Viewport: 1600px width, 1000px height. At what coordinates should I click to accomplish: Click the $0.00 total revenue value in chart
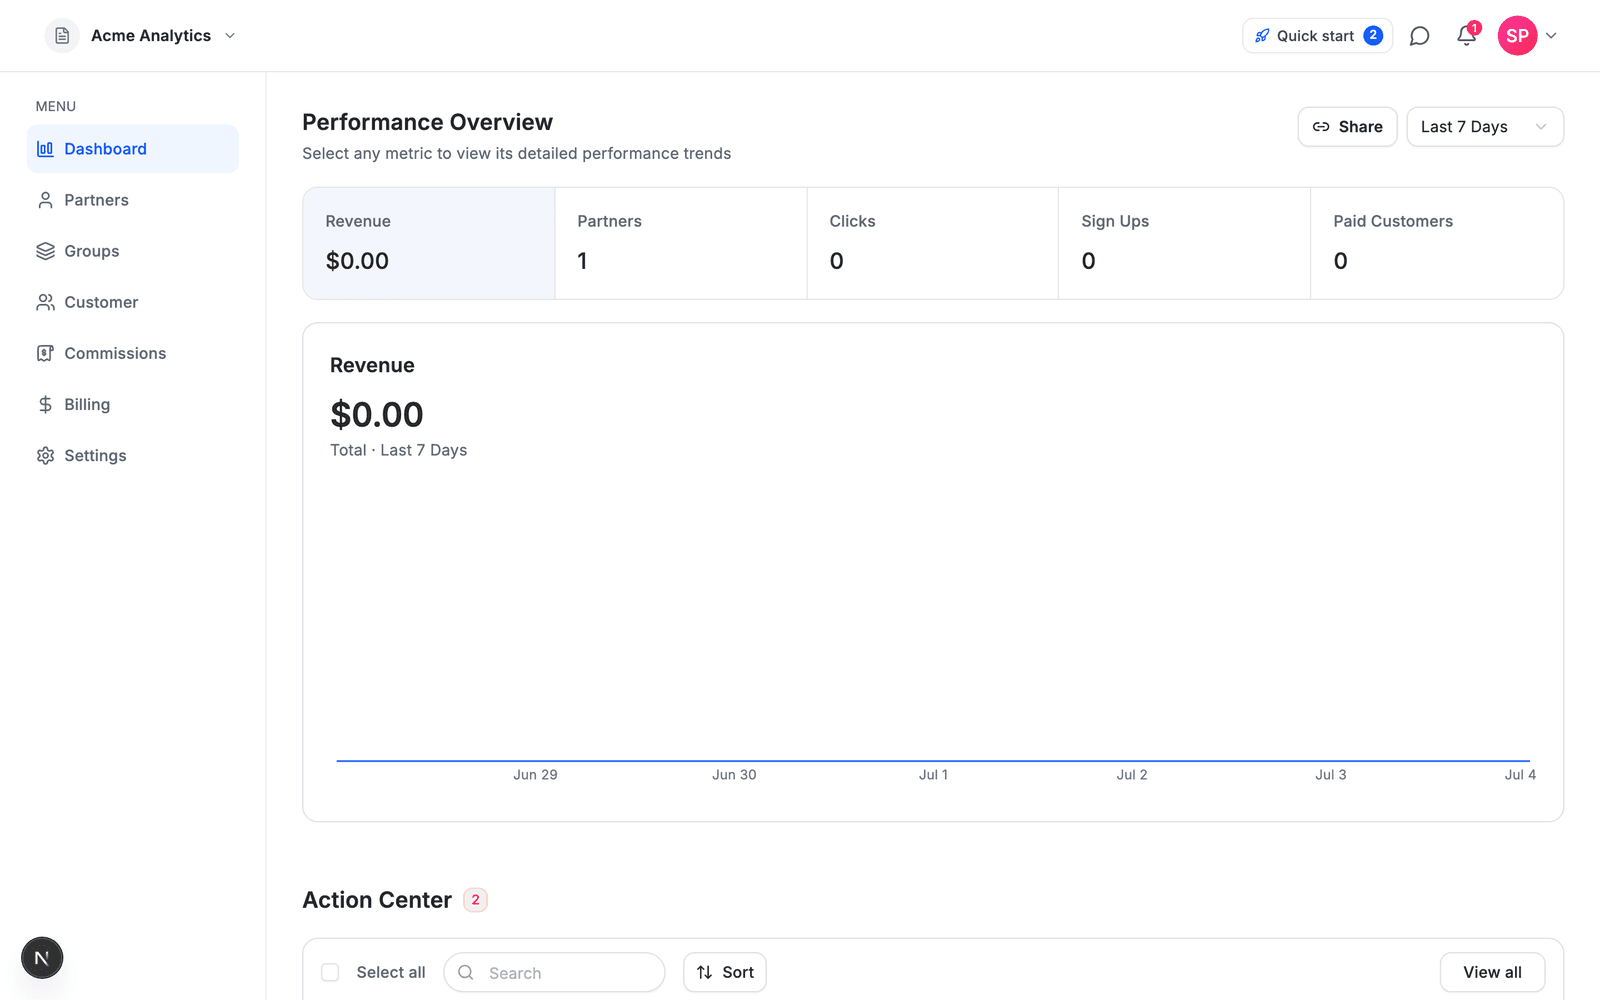tap(377, 415)
